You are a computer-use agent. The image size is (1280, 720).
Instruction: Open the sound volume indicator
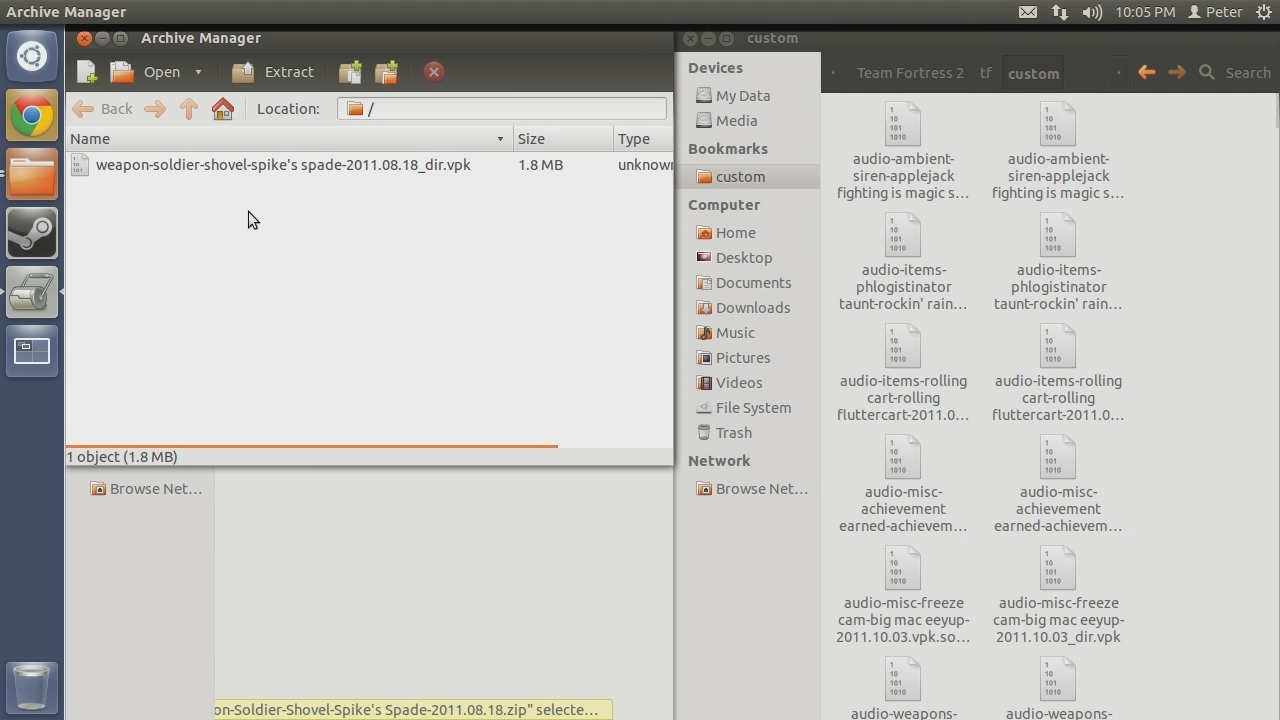(1092, 12)
